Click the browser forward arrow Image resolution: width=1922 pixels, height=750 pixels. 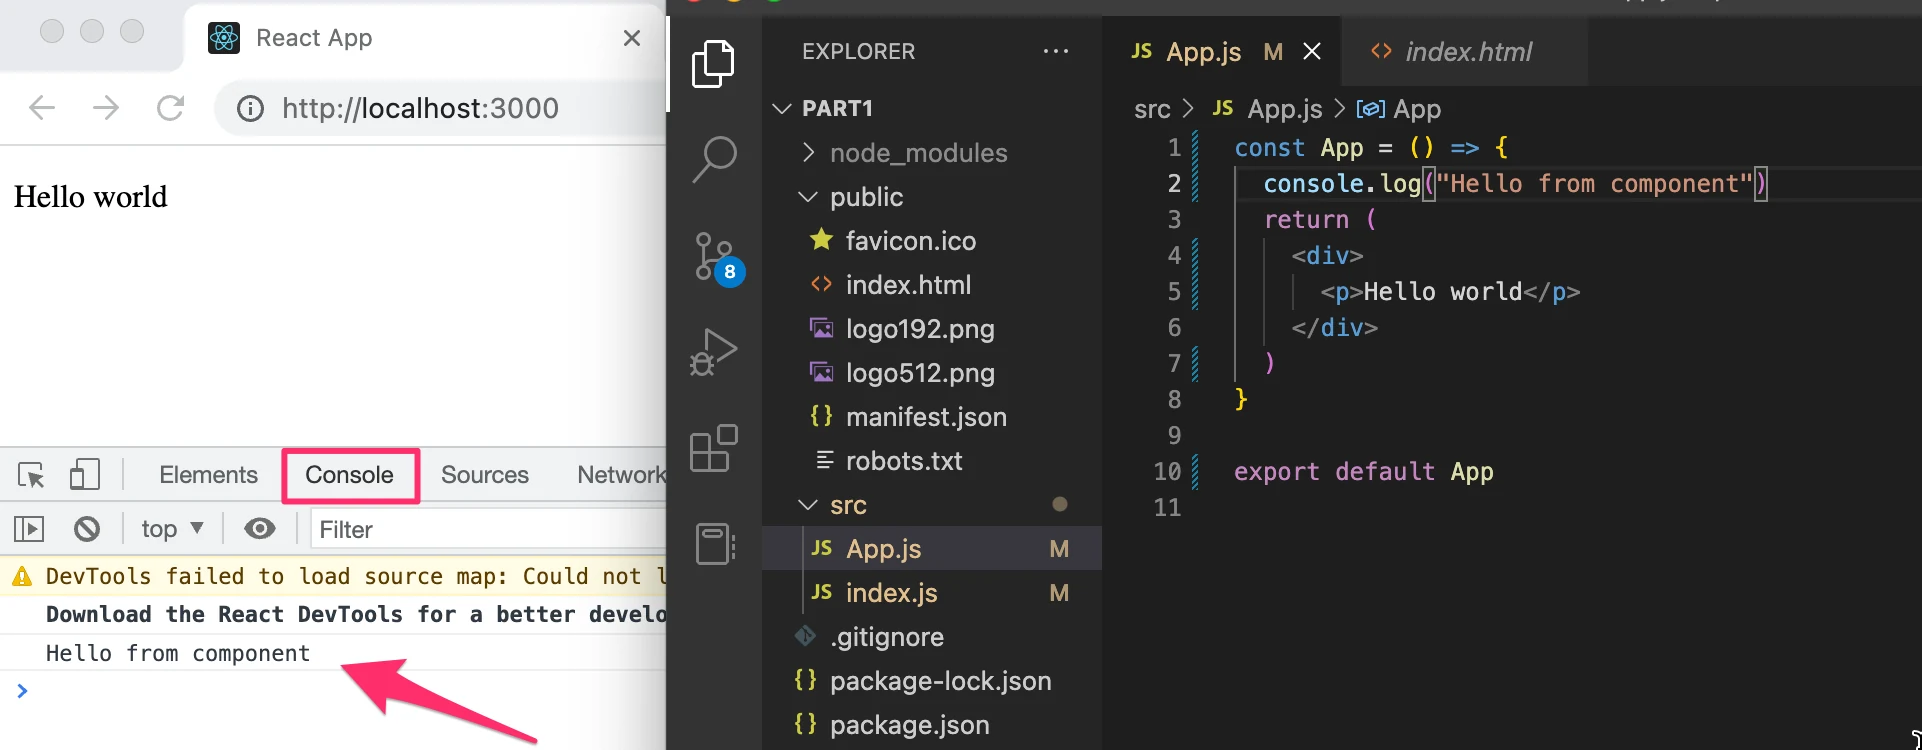(x=106, y=108)
